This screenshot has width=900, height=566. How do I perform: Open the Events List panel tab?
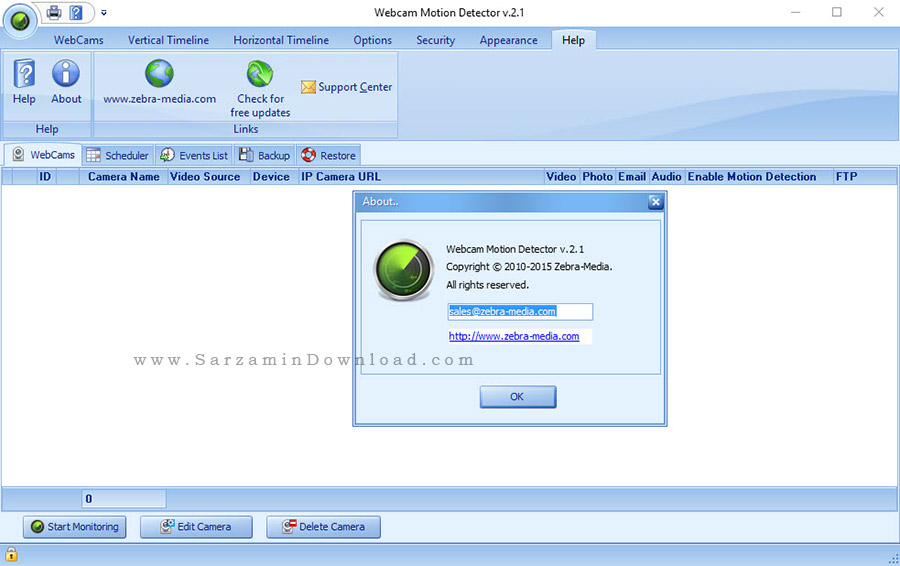194,156
